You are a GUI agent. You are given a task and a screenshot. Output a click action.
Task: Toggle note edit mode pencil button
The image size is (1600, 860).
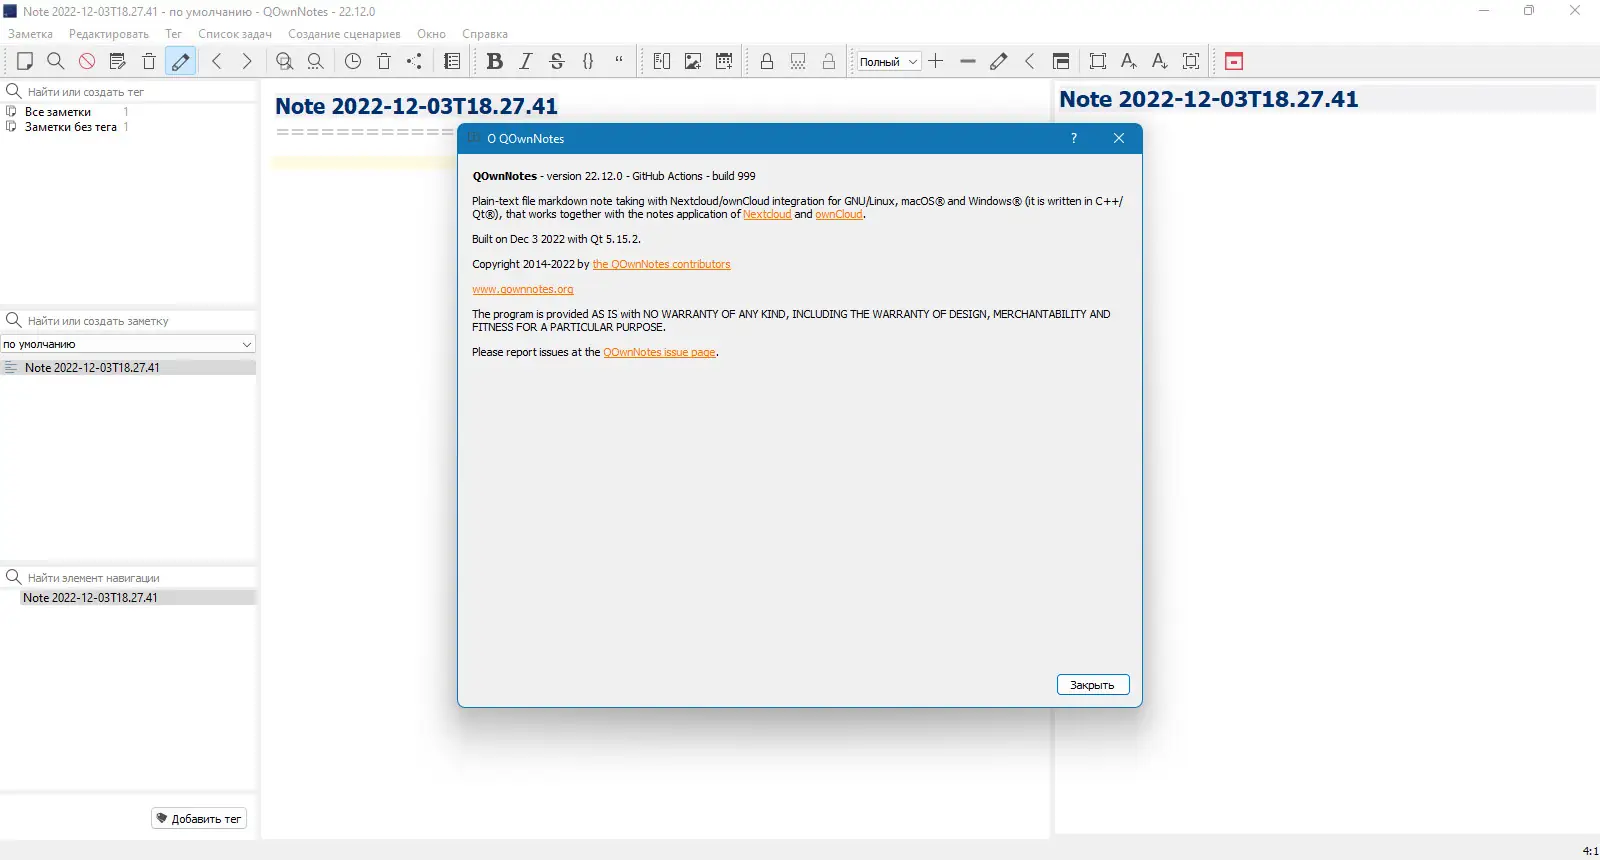181,61
